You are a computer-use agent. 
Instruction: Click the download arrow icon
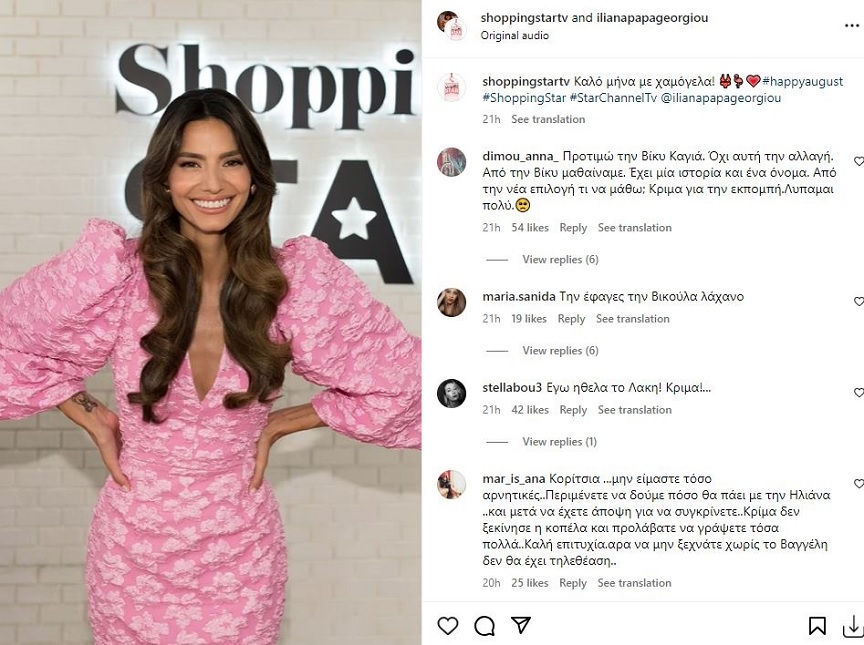[853, 626]
